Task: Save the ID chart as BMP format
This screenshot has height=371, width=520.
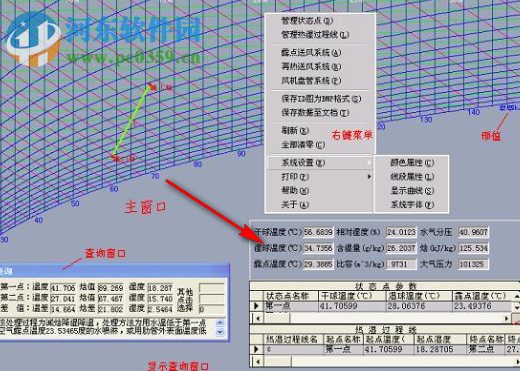Action: point(321,99)
